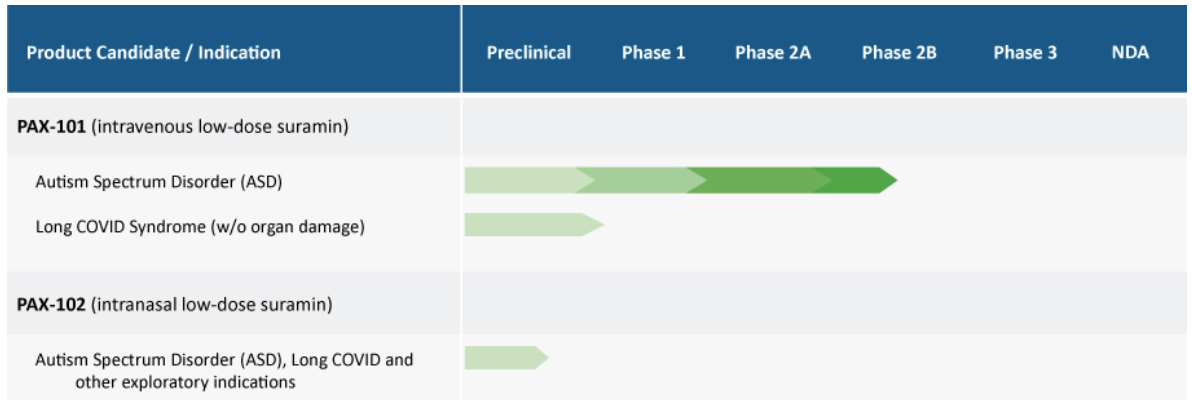Image resolution: width=1192 pixels, height=400 pixels.
Task: Click the bold PAX-101 product name
Action: pyautogui.click(x=52, y=126)
